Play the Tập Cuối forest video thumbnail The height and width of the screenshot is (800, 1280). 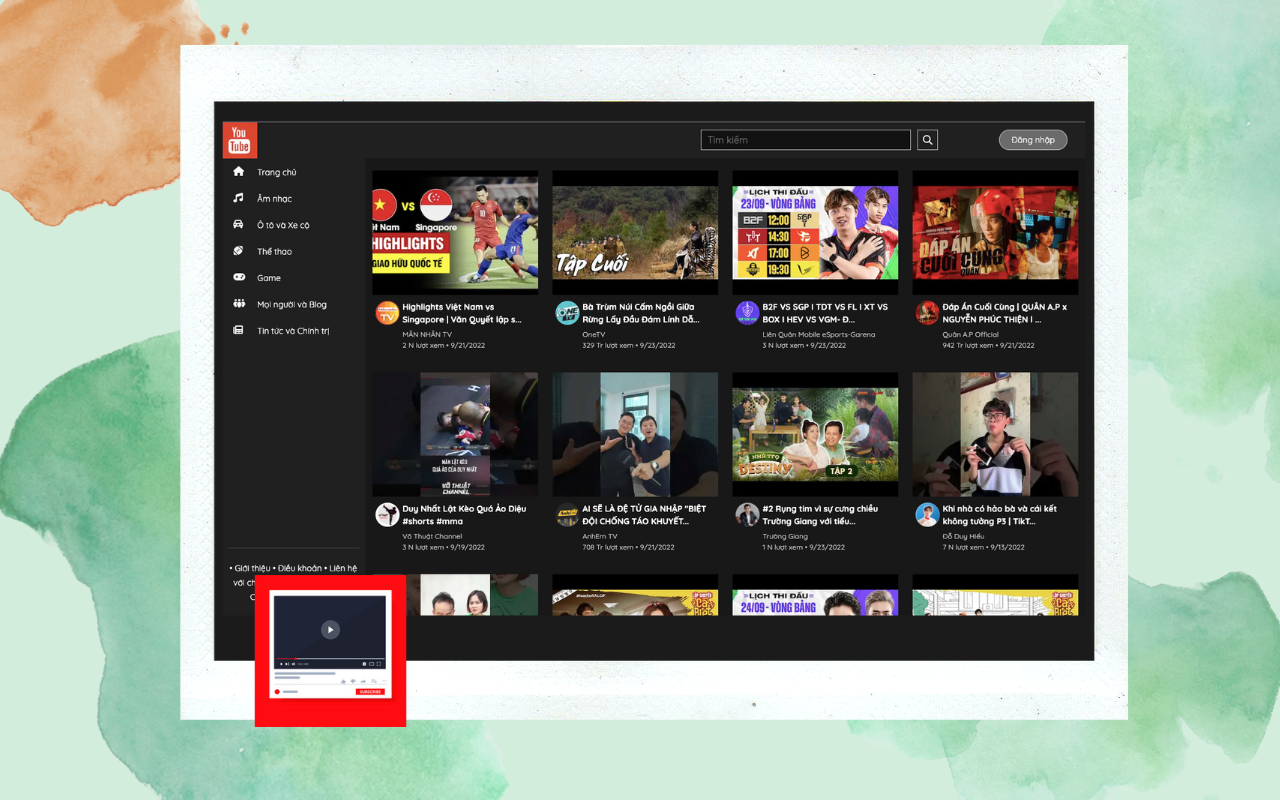click(635, 232)
